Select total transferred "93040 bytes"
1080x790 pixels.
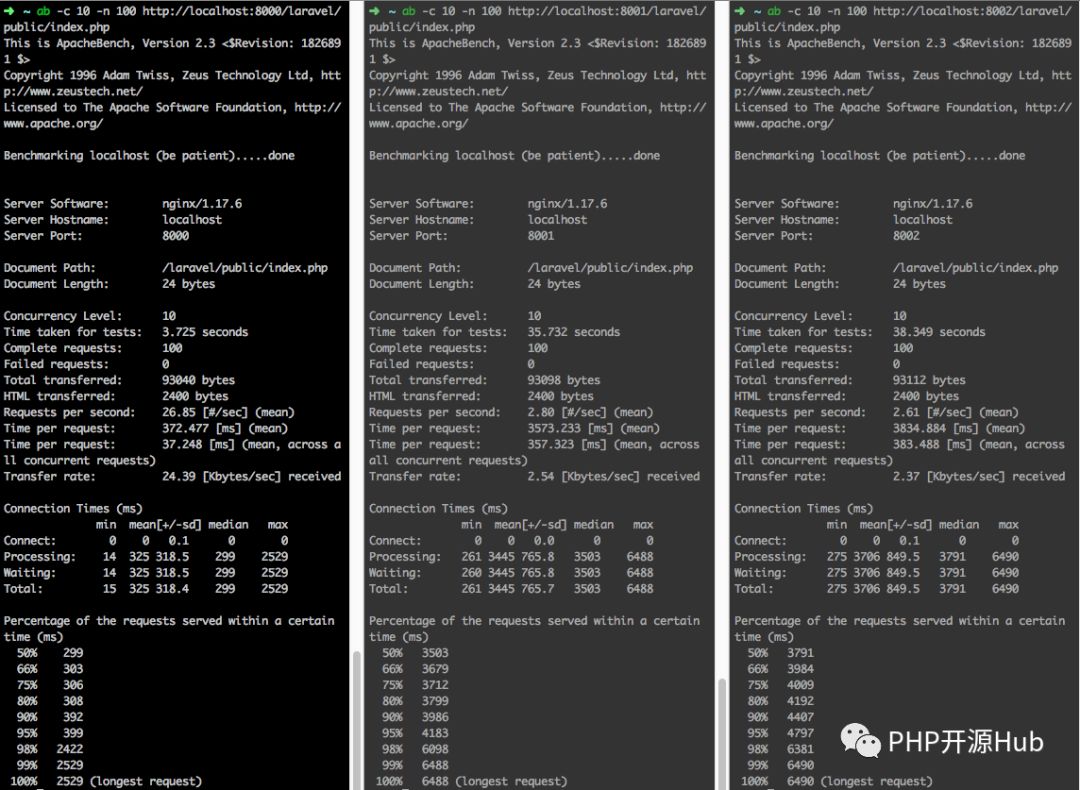click(198, 380)
